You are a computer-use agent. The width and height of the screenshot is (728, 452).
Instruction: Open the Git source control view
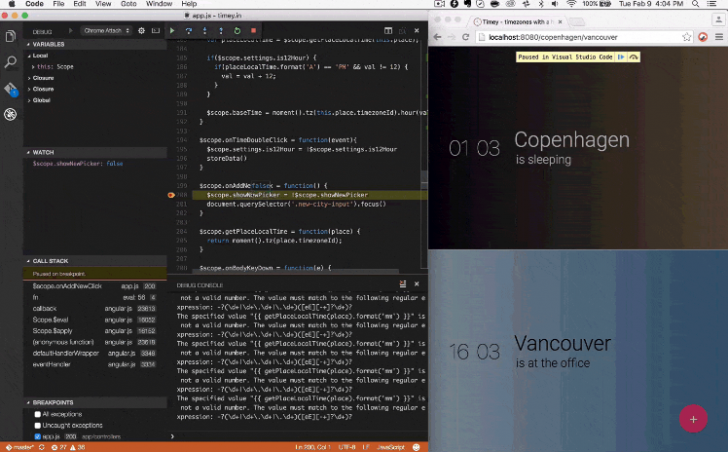(10, 89)
